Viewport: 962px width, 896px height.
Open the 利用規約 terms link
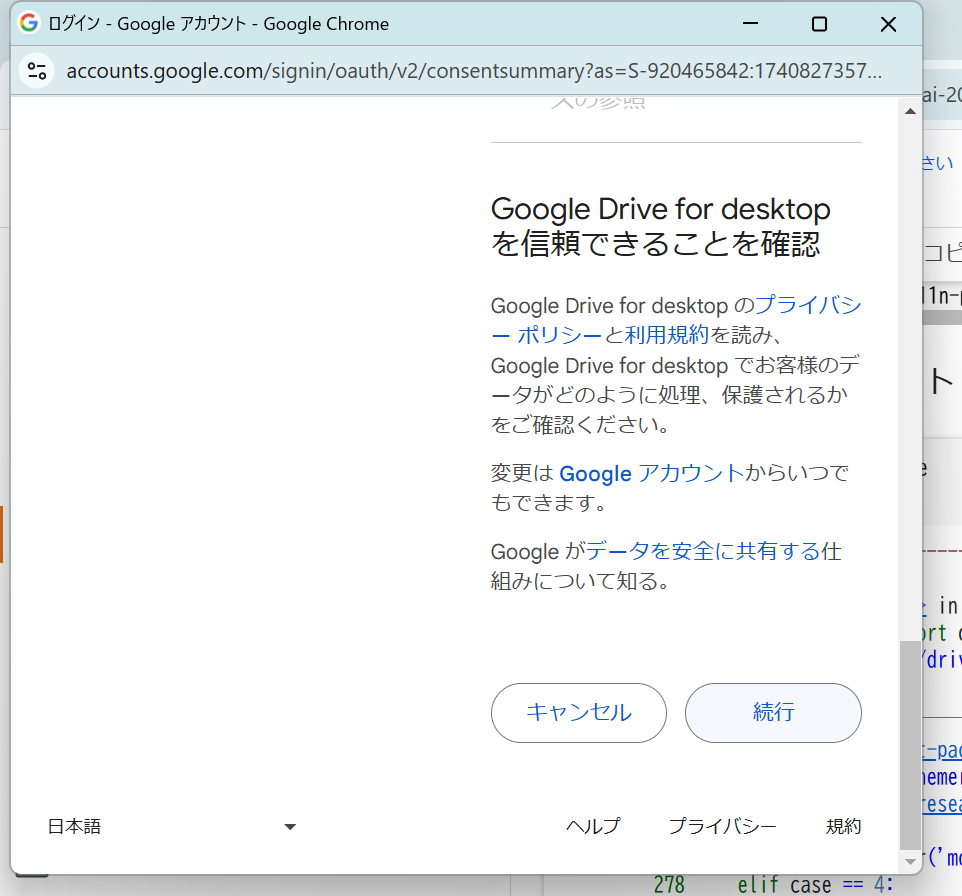(666, 335)
